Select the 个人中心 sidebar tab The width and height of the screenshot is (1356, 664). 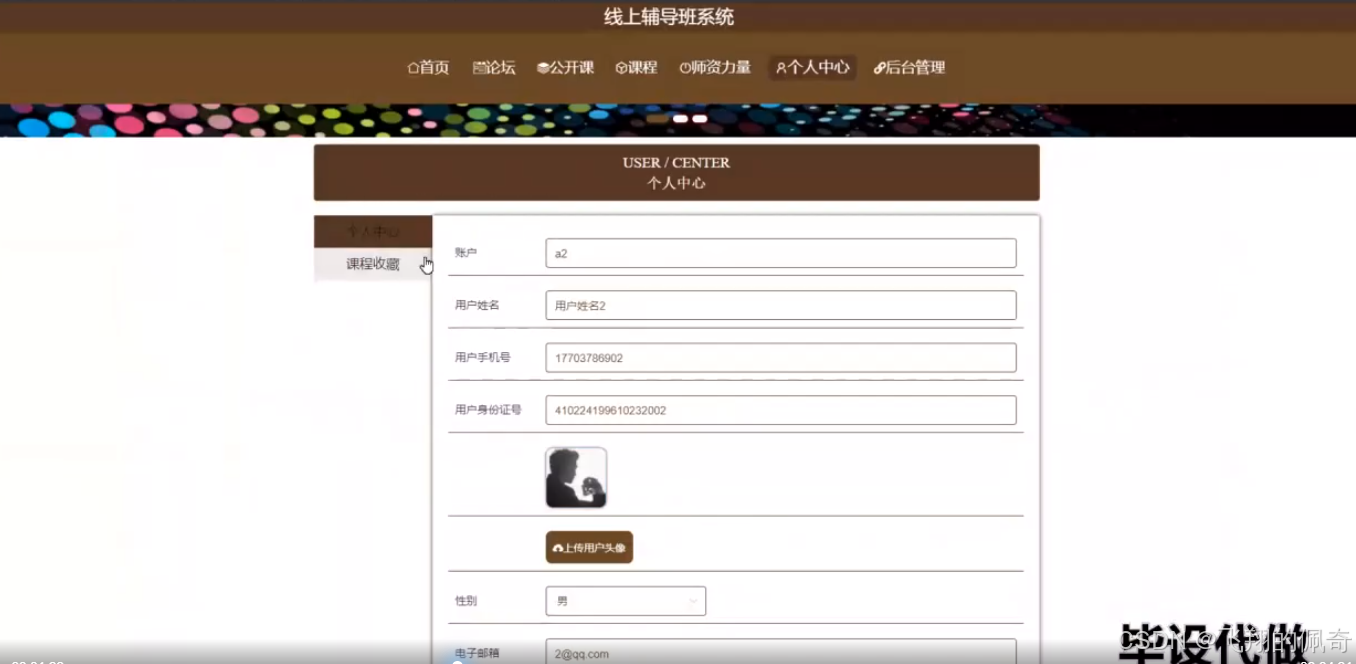click(373, 231)
